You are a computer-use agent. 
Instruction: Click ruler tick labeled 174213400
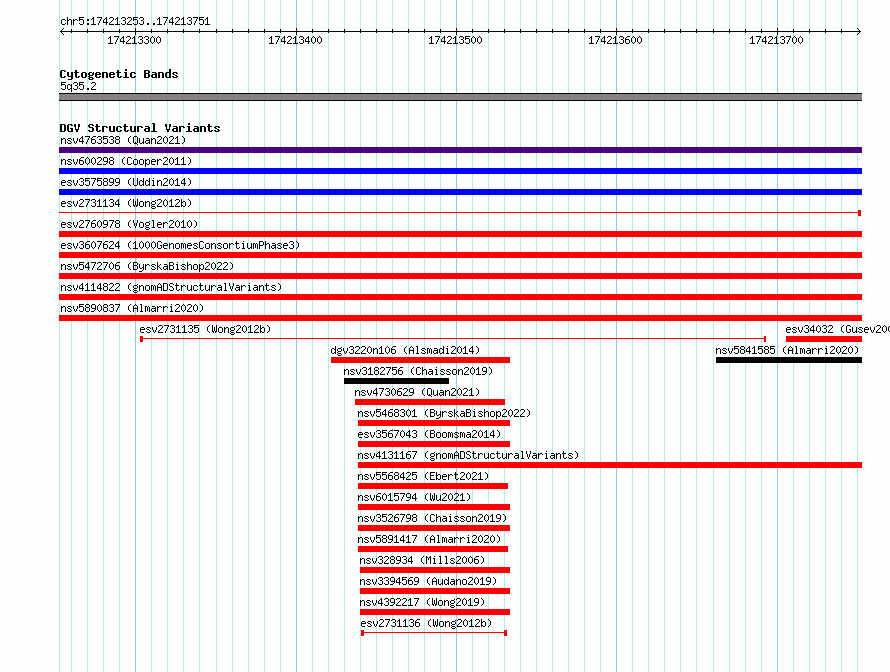(x=295, y=40)
